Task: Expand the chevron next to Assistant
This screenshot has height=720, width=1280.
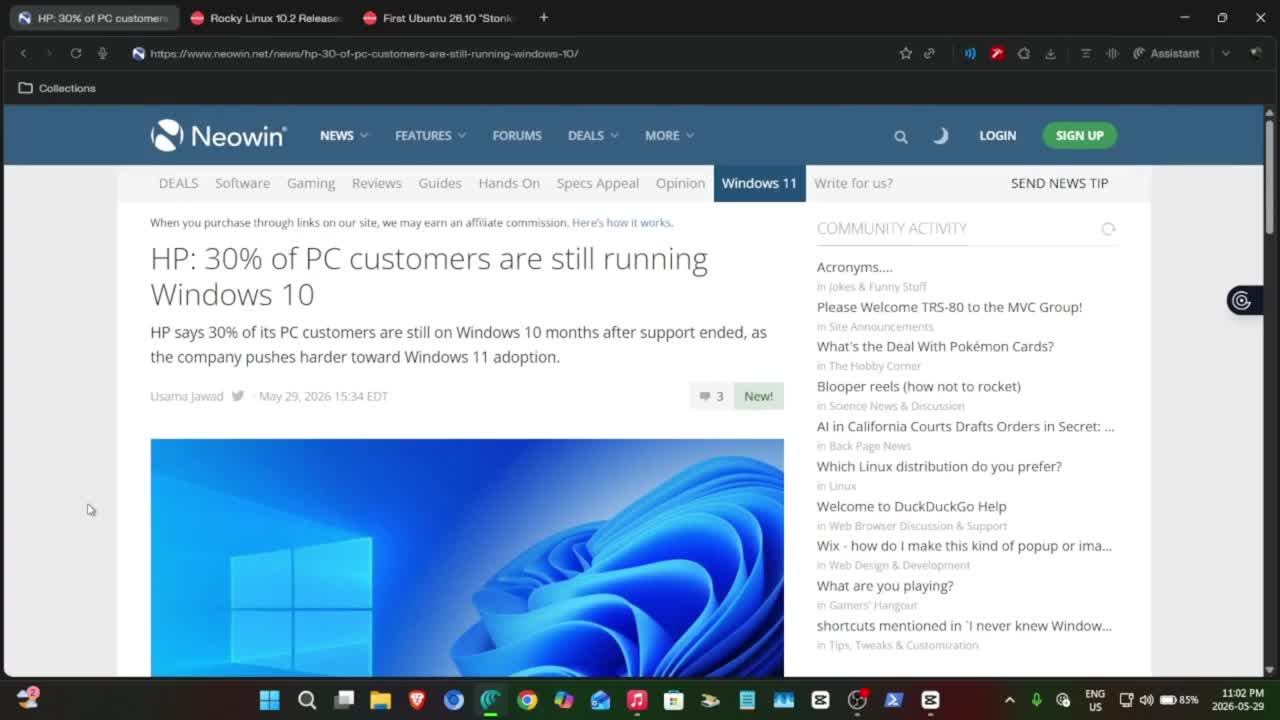Action: 1225,53
